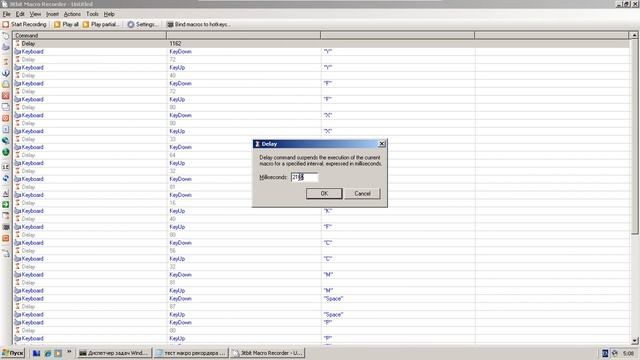The width and height of the screenshot is (640, 360).
Task: Select the KeyUp "P" keyboard row
Action: pos(321,338)
